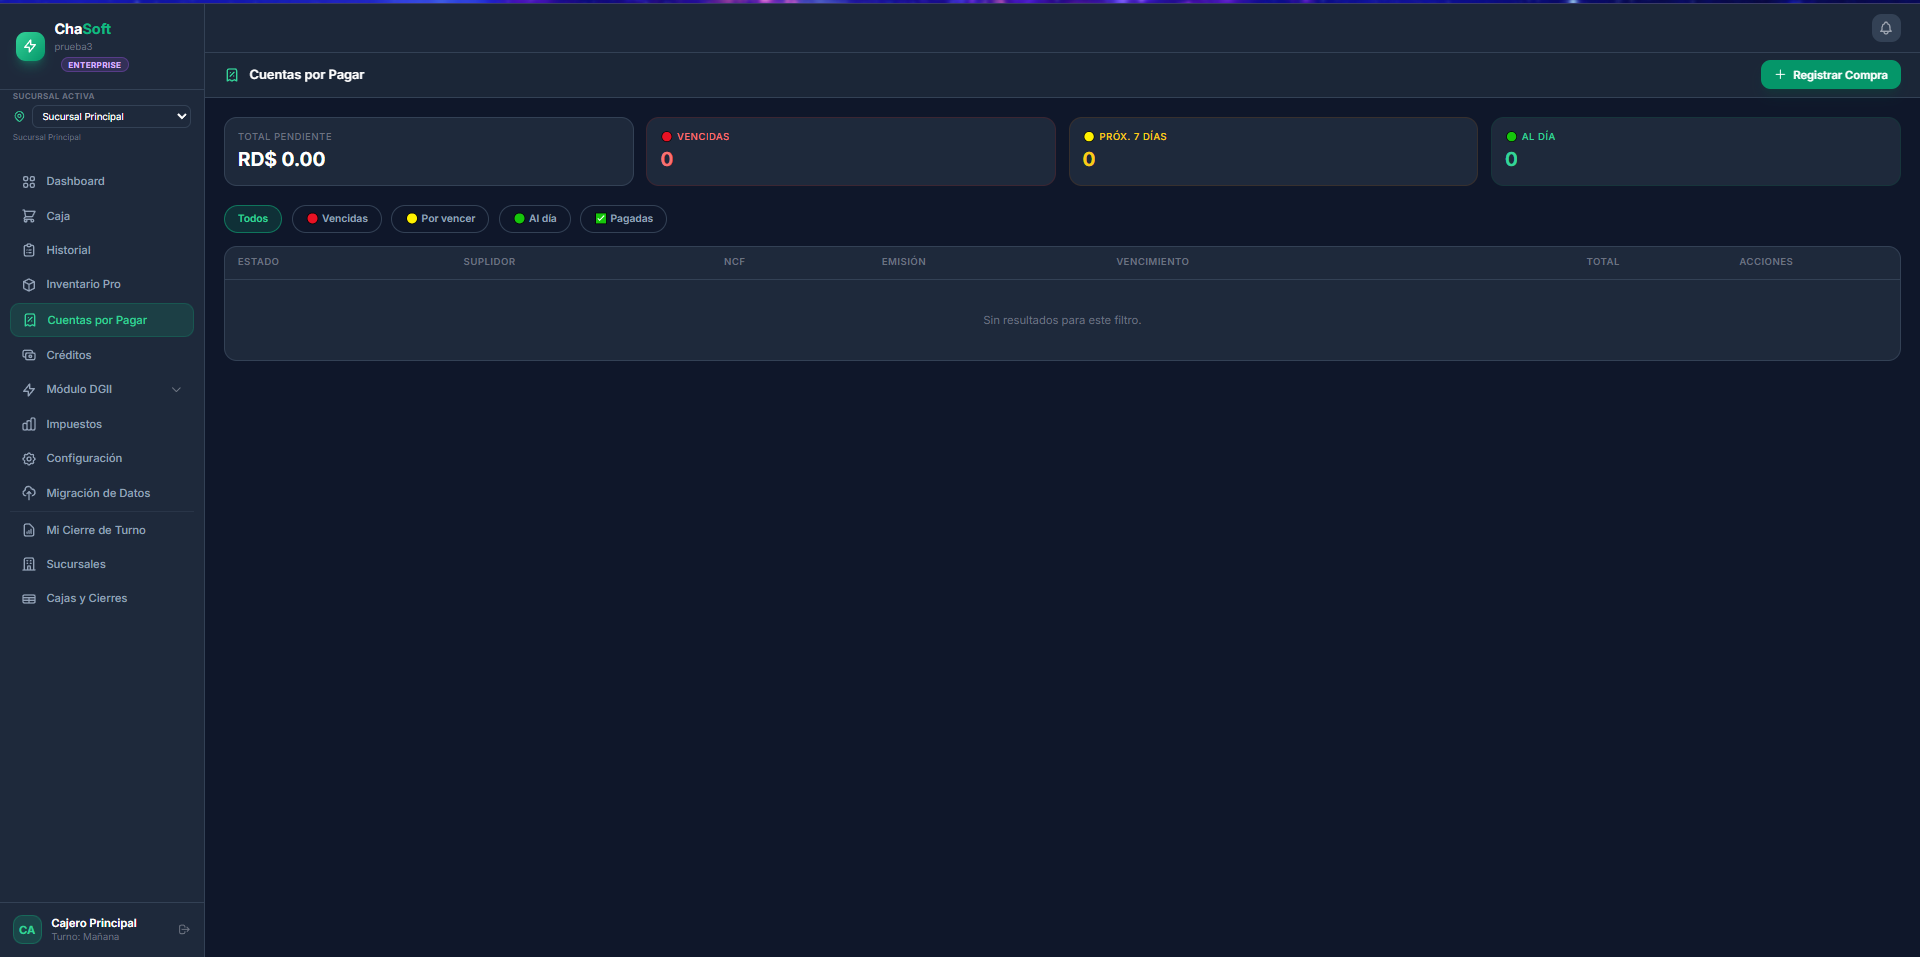Click the logout icon beside Cajero Principal
Image resolution: width=1920 pixels, height=957 pixels.
[x=184, y=929]
